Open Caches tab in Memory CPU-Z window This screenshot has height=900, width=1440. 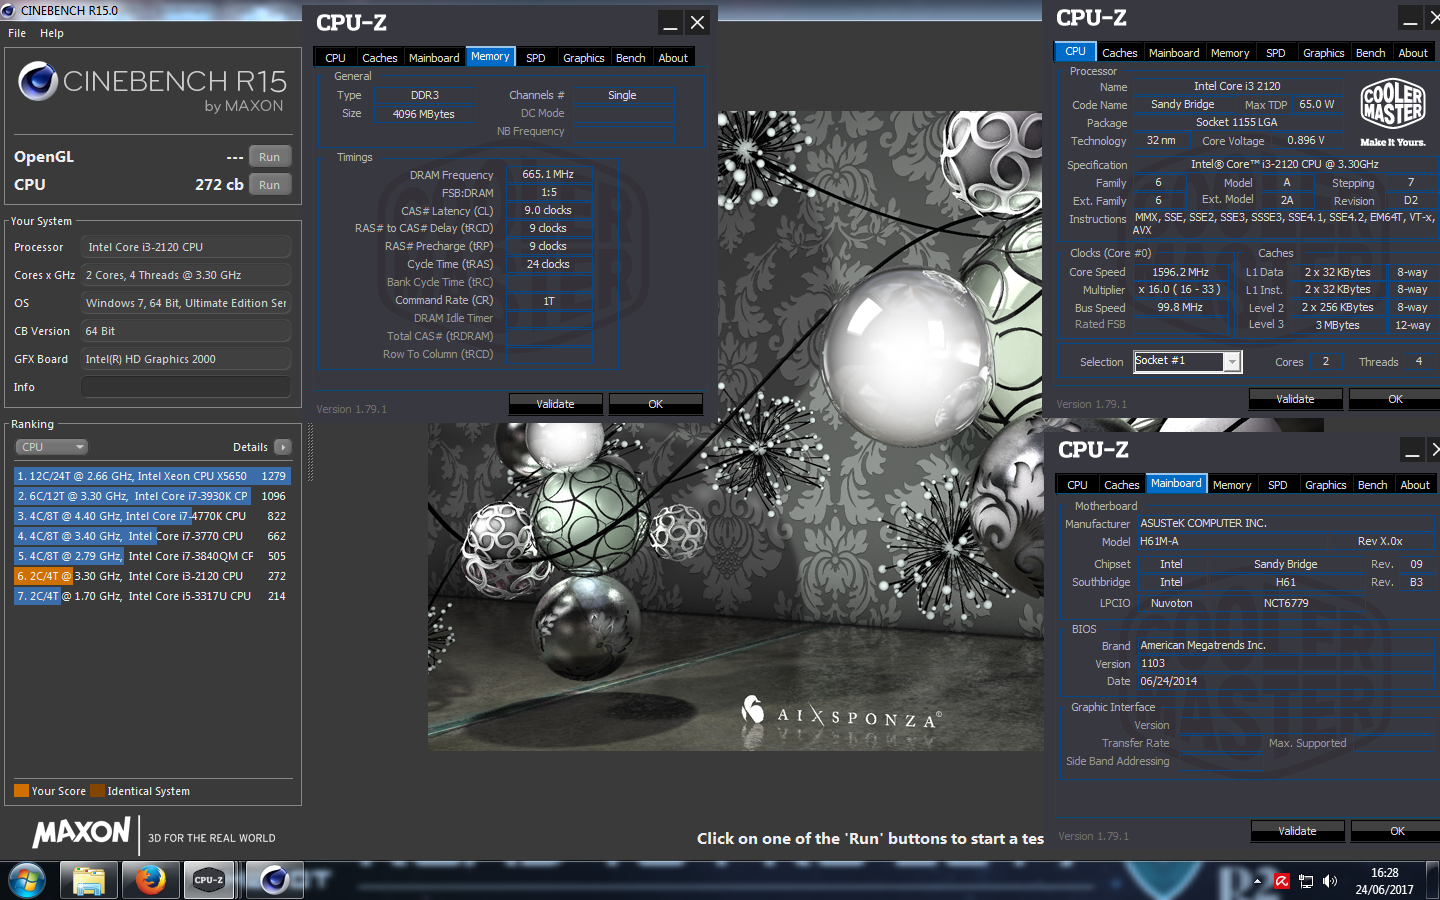click(x=380, y=58)
